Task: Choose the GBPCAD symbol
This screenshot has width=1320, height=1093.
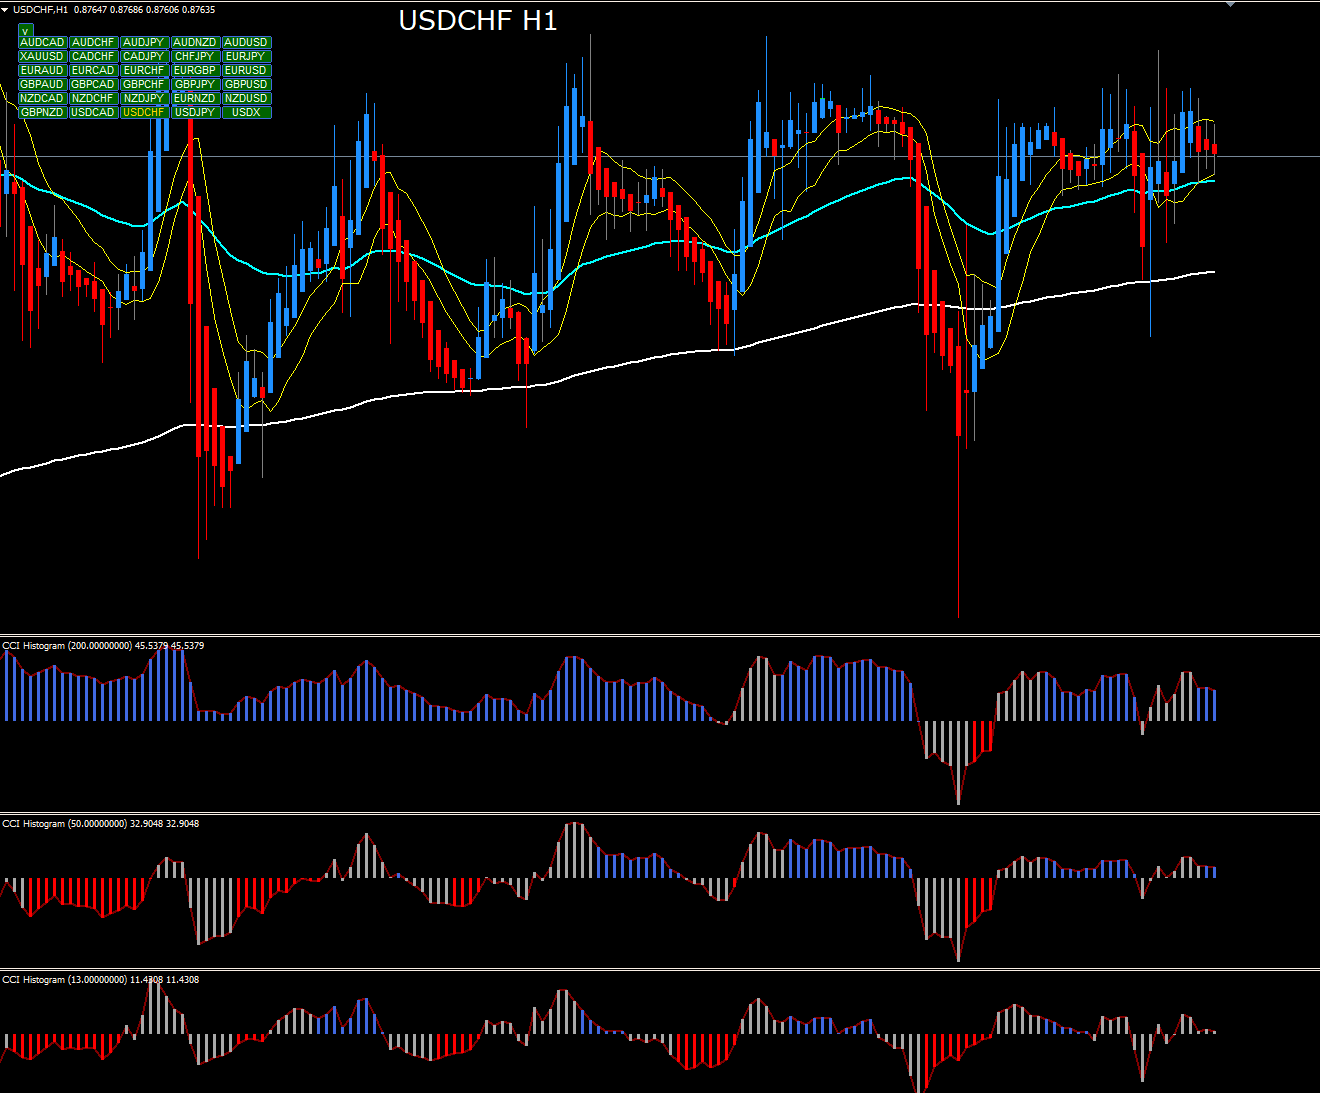Action: pyautogui.click(x=93, y=85)
